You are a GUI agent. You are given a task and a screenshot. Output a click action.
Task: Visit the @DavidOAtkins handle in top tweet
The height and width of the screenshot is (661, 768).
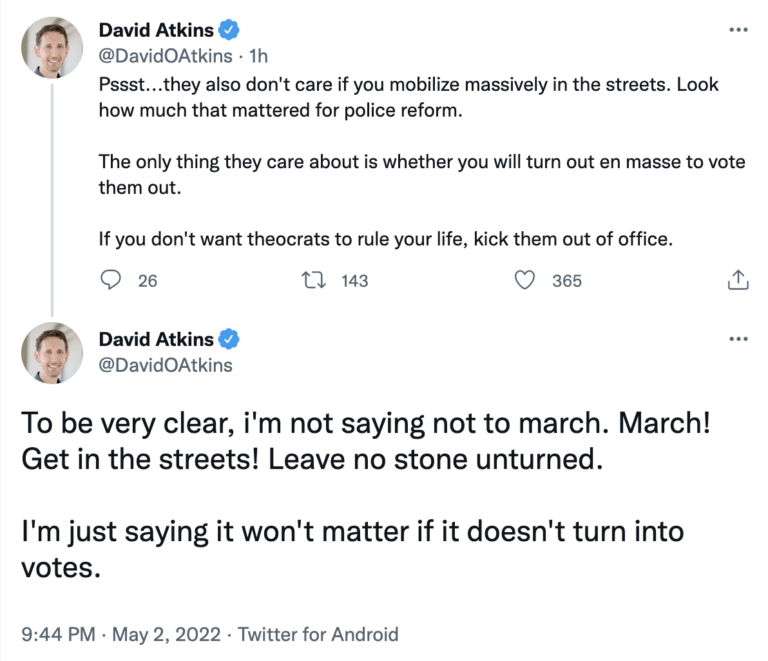click(165, 55)
